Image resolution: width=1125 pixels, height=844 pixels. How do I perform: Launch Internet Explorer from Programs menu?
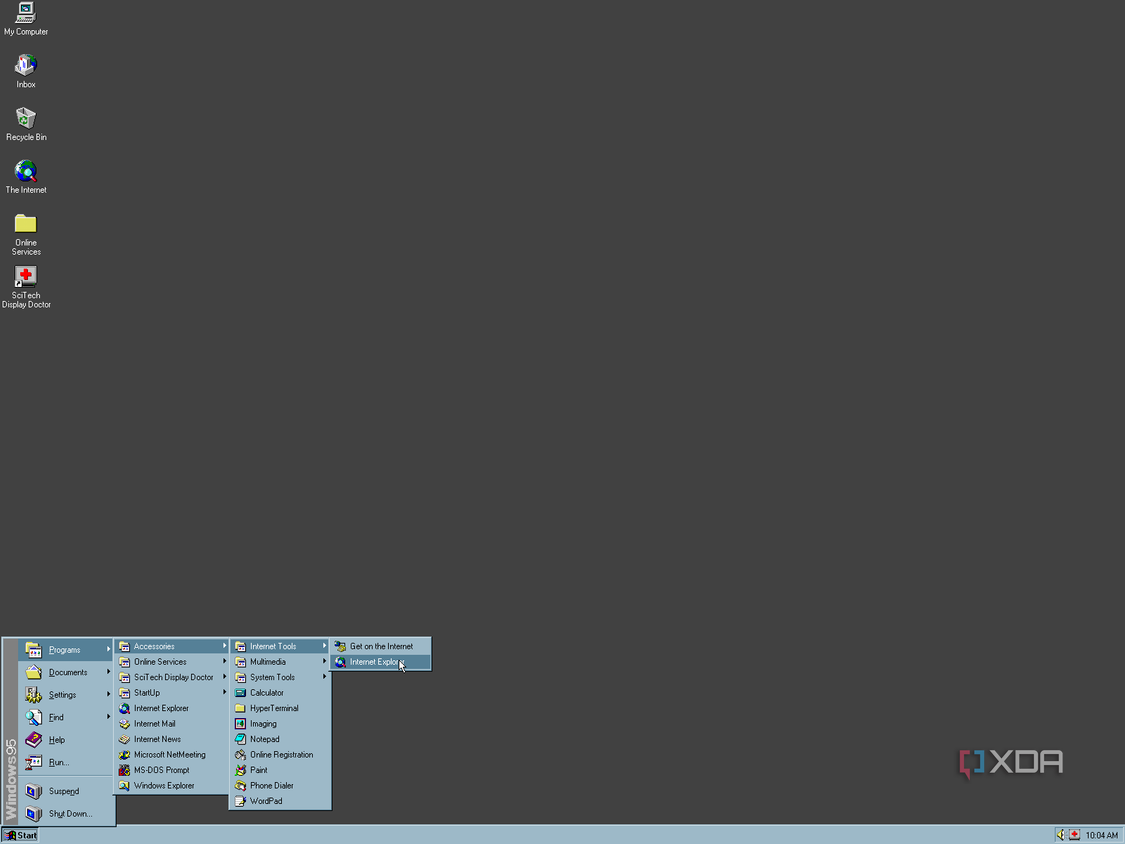point(172,708)
